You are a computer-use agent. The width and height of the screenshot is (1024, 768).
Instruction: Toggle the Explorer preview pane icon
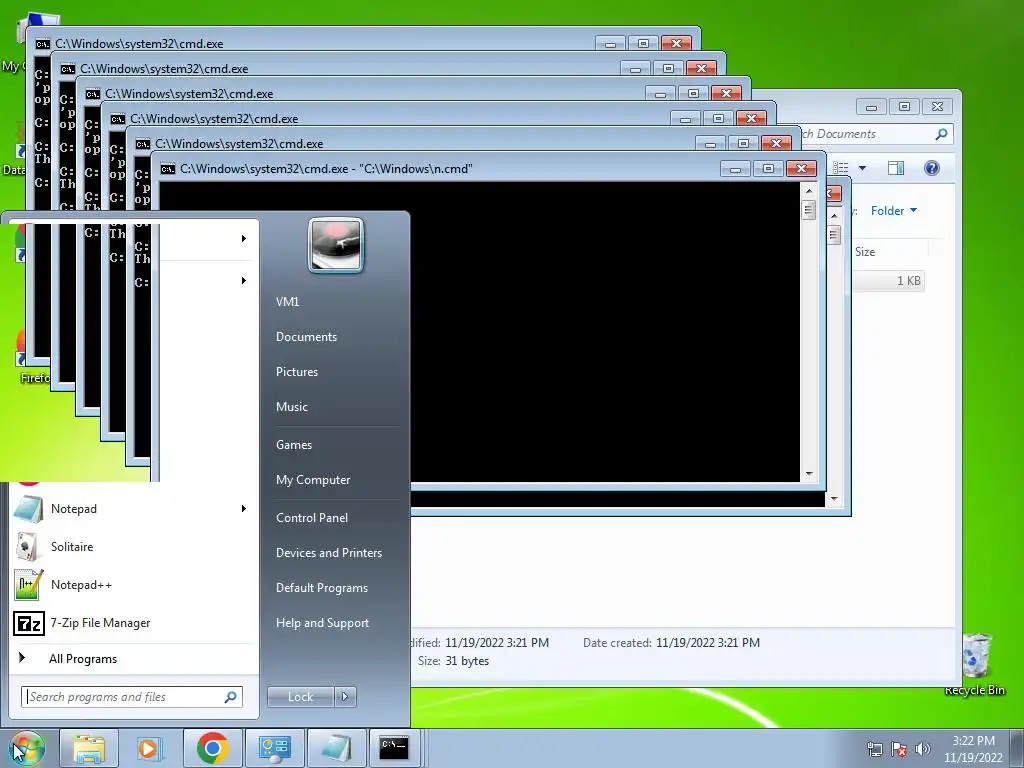pos(896,168)
